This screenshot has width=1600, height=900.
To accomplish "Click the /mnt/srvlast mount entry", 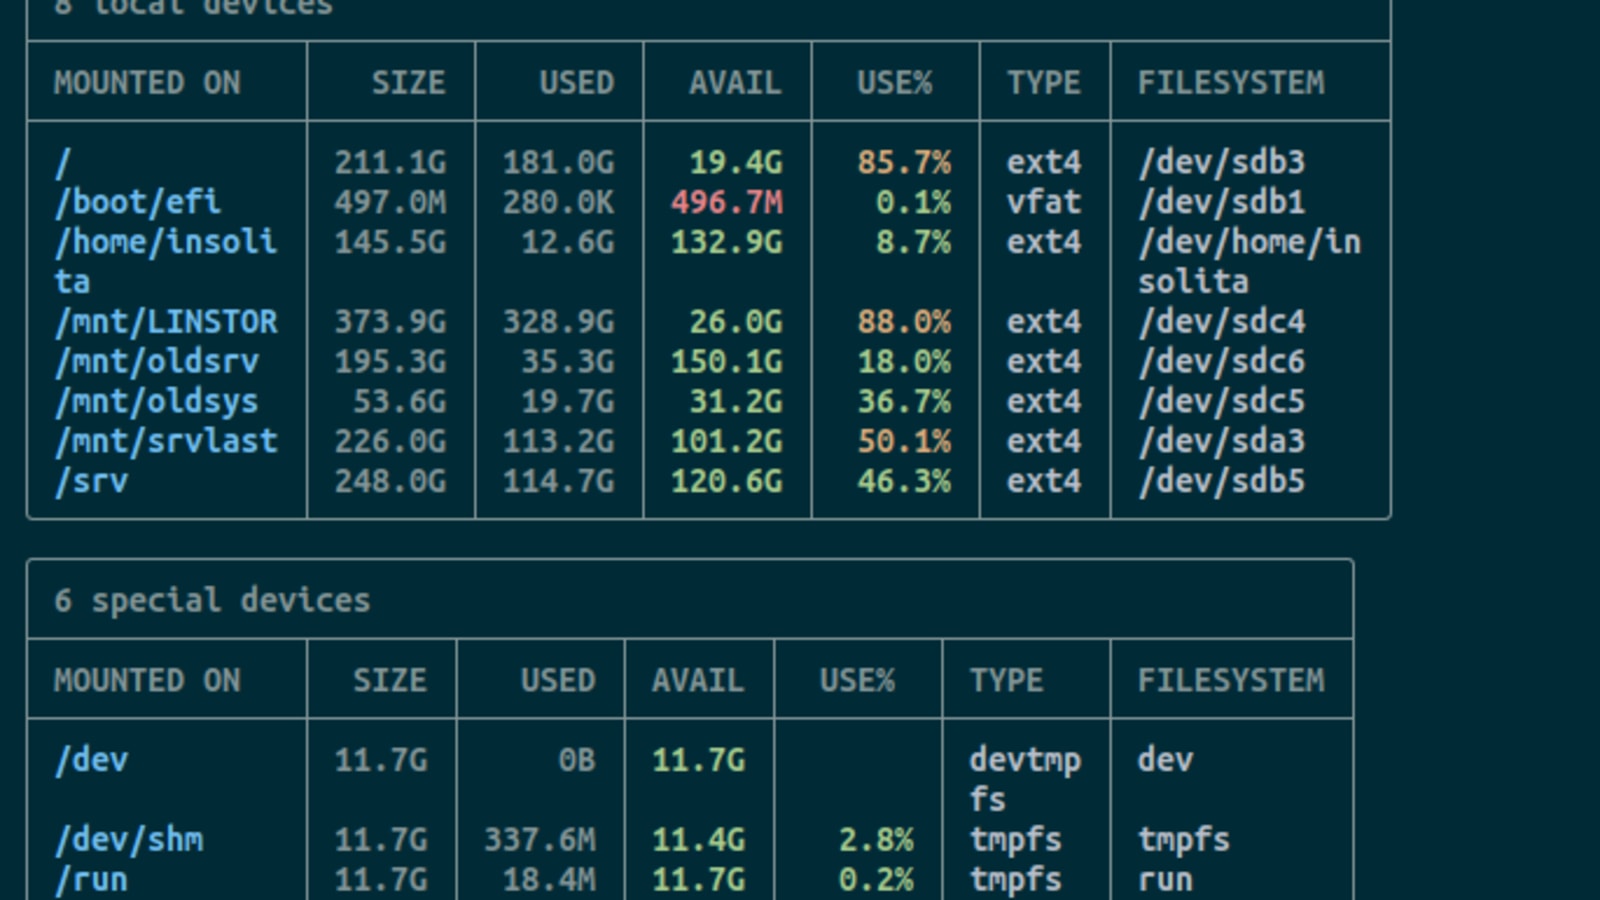I will tap(166, 442).
